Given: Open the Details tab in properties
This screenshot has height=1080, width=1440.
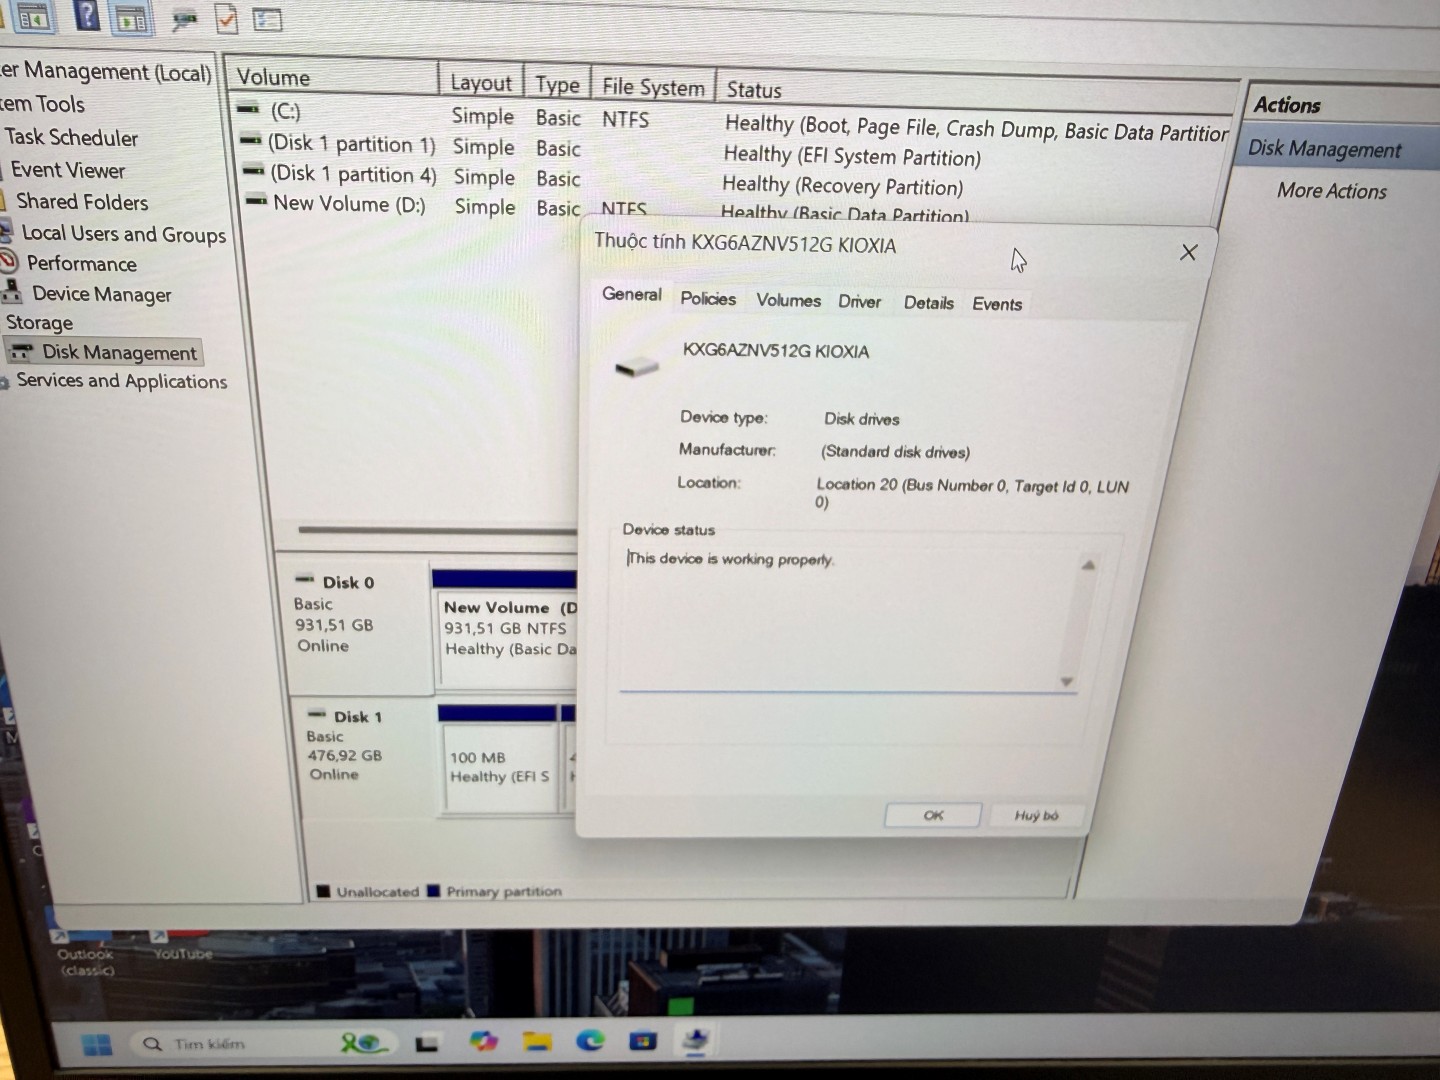Looking at the screenshot, I should [x=928, y=303].
